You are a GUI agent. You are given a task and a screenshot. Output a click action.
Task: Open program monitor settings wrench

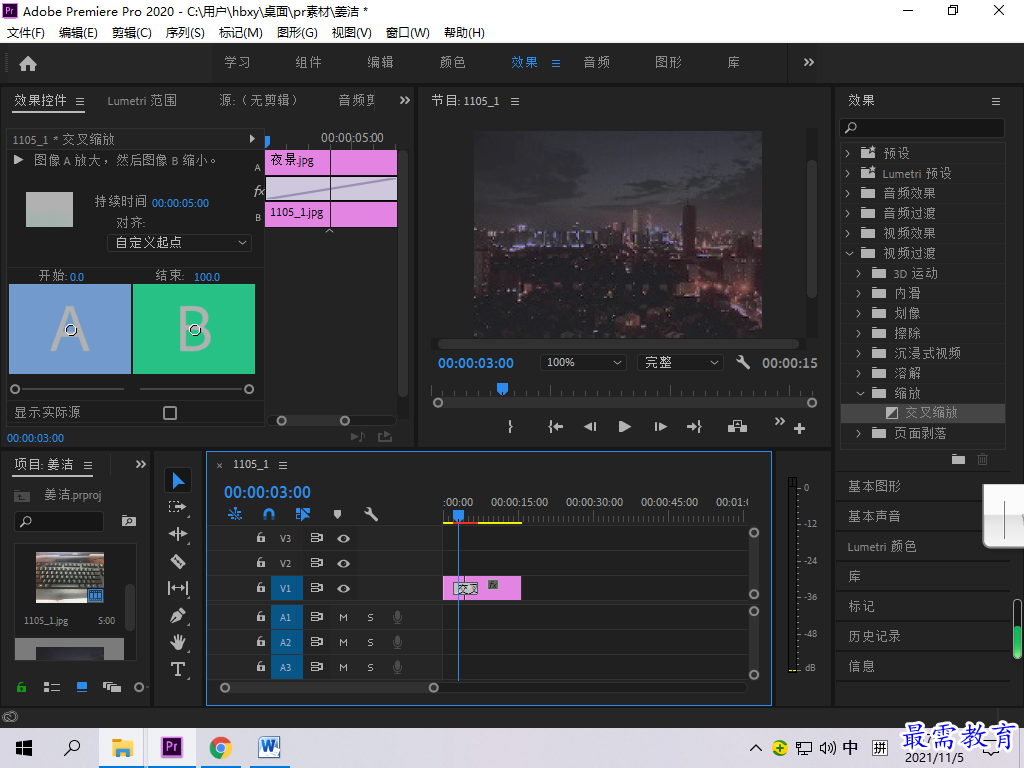[x=743, y=362]
